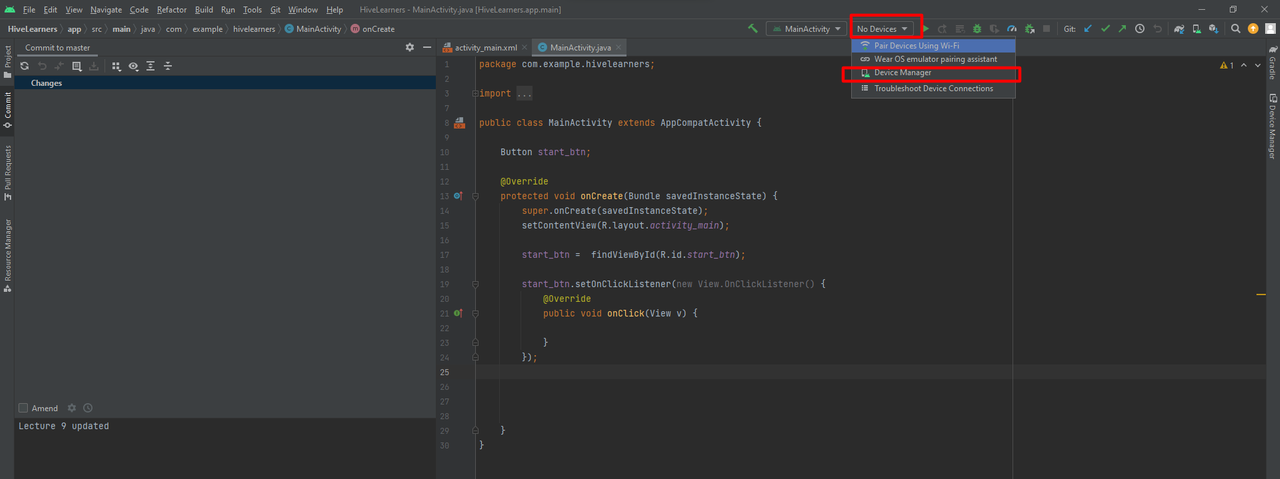Start debugging with the green bug icon
The image size is (1280, 479).
click(977, 29)
